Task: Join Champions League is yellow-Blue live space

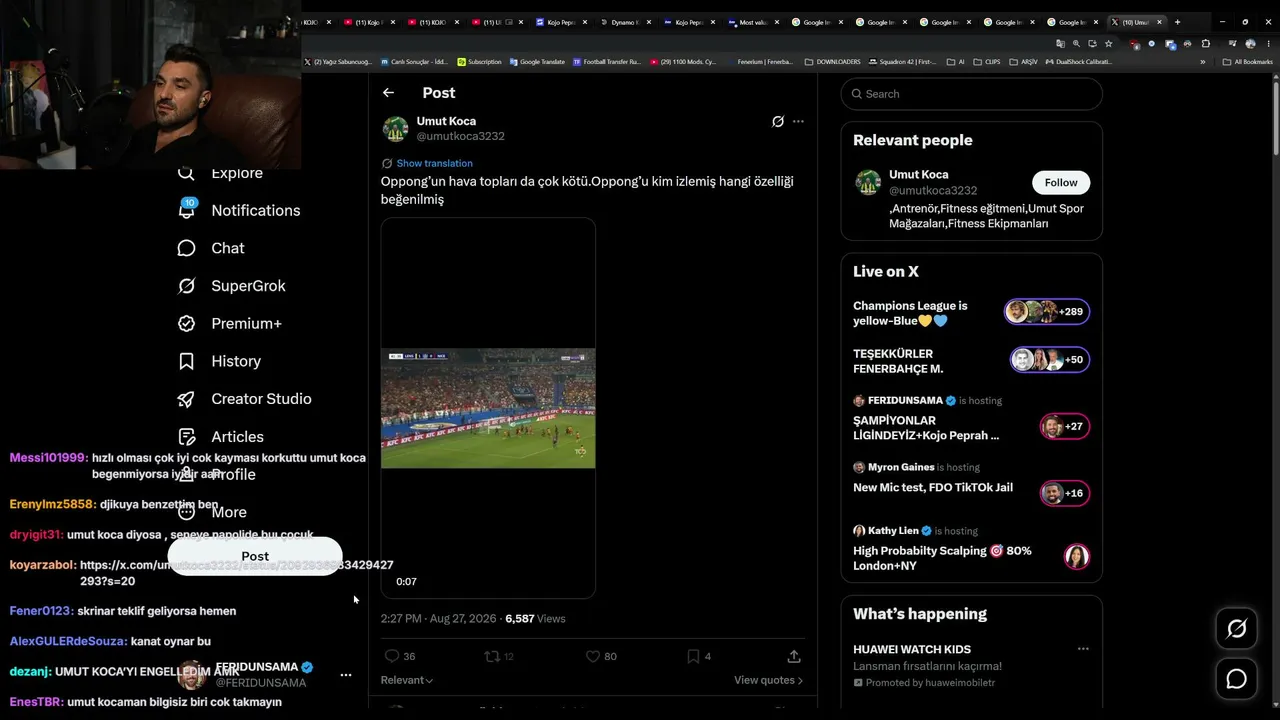Action: click(x=971, y=313)
